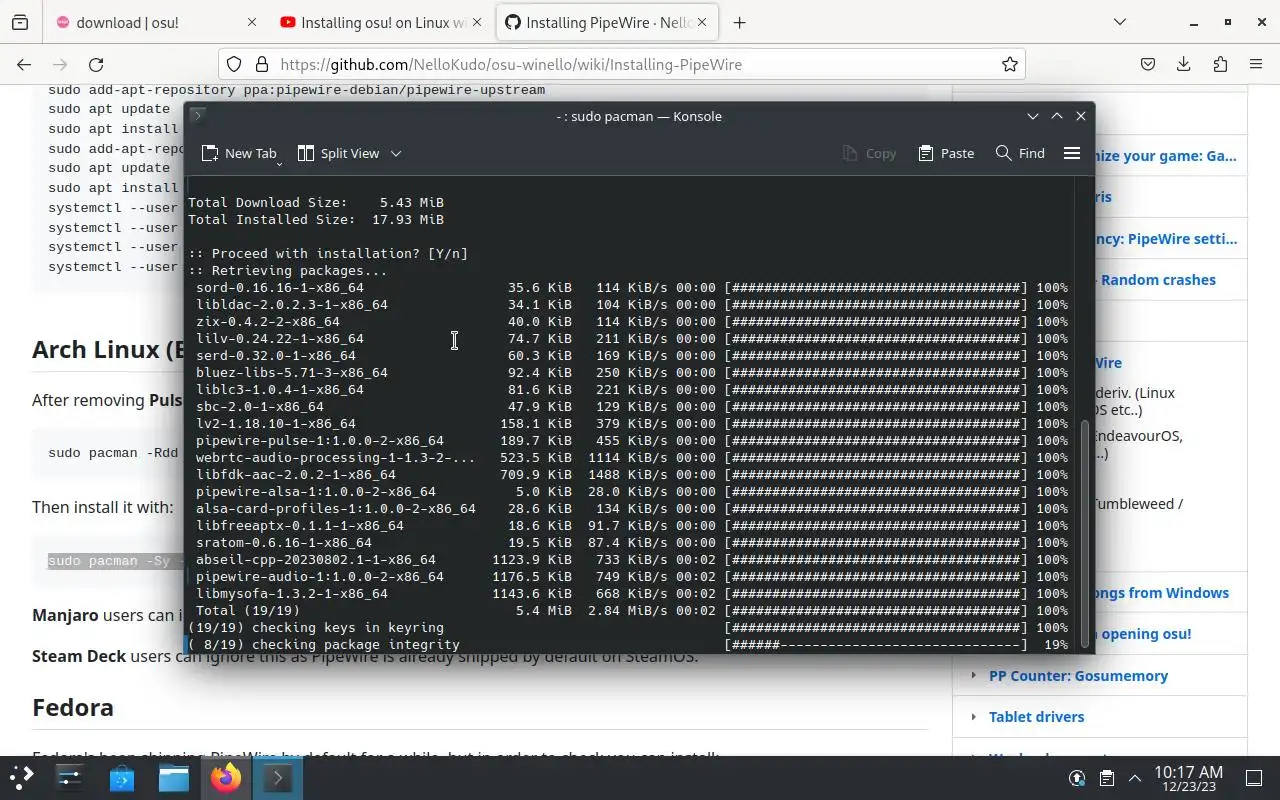
Task: Open the clipboard tray icon
Action: [1107, 778]
